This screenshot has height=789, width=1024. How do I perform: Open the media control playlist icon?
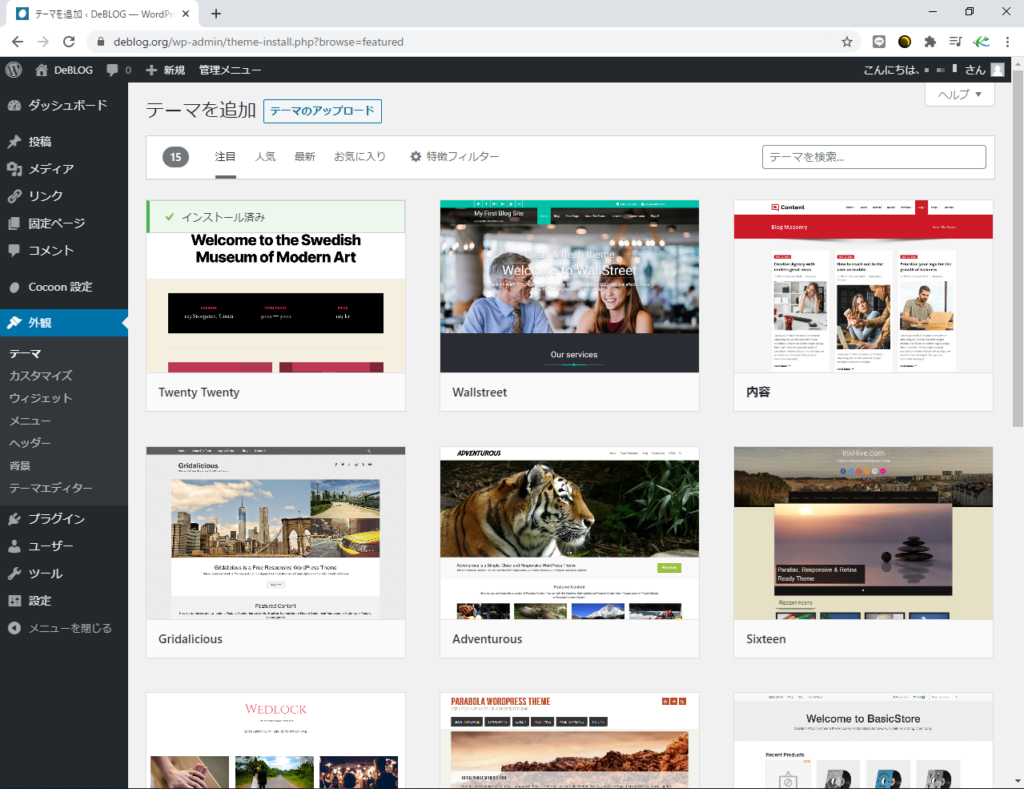tap(955, 42)
